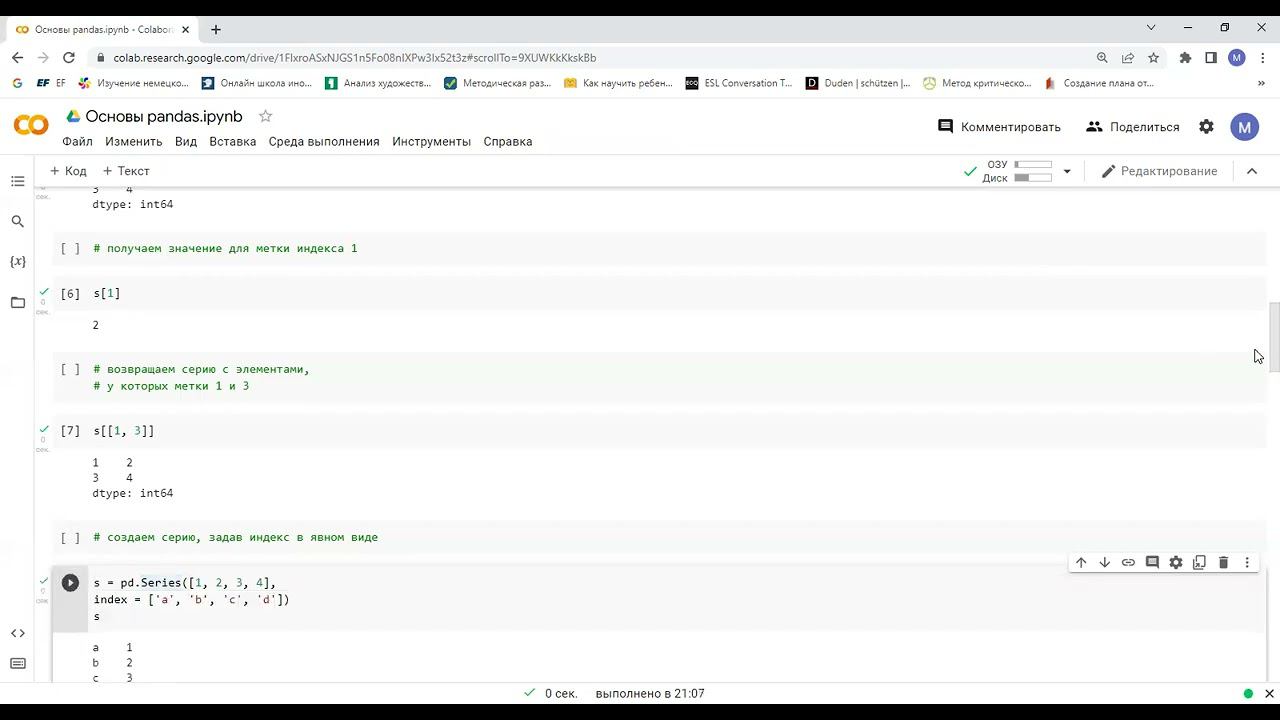
Task: Open the command palette sidebar icon
Action: pyautogui.click(x=17, y=663)
